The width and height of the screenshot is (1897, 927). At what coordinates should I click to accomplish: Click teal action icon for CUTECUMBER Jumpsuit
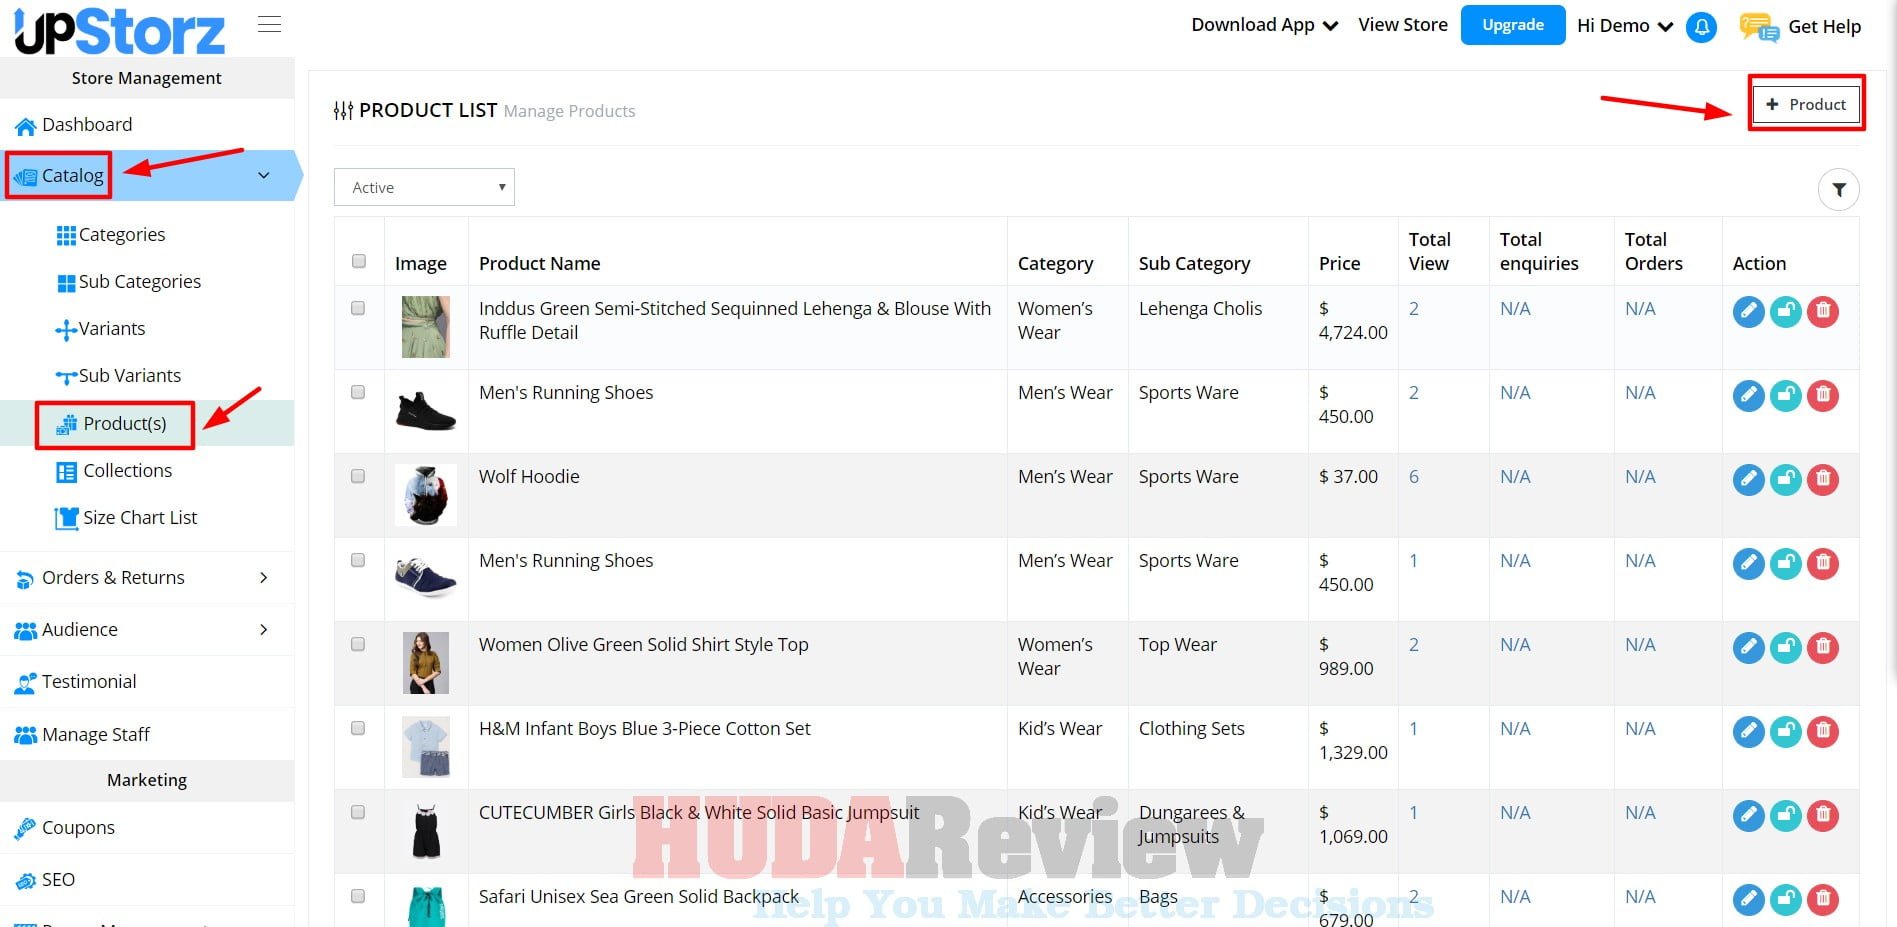[1786, 816]
